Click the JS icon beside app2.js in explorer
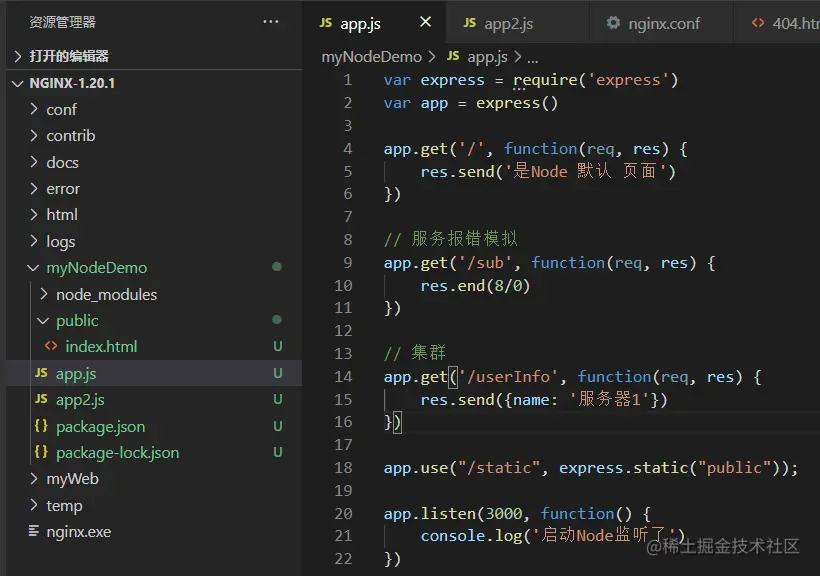Screen dimensions: 820x576 (x=41, y=400)
